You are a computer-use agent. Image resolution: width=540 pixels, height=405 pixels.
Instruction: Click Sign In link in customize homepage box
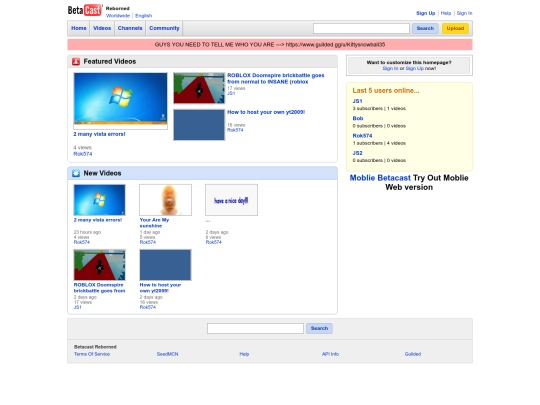390,69
